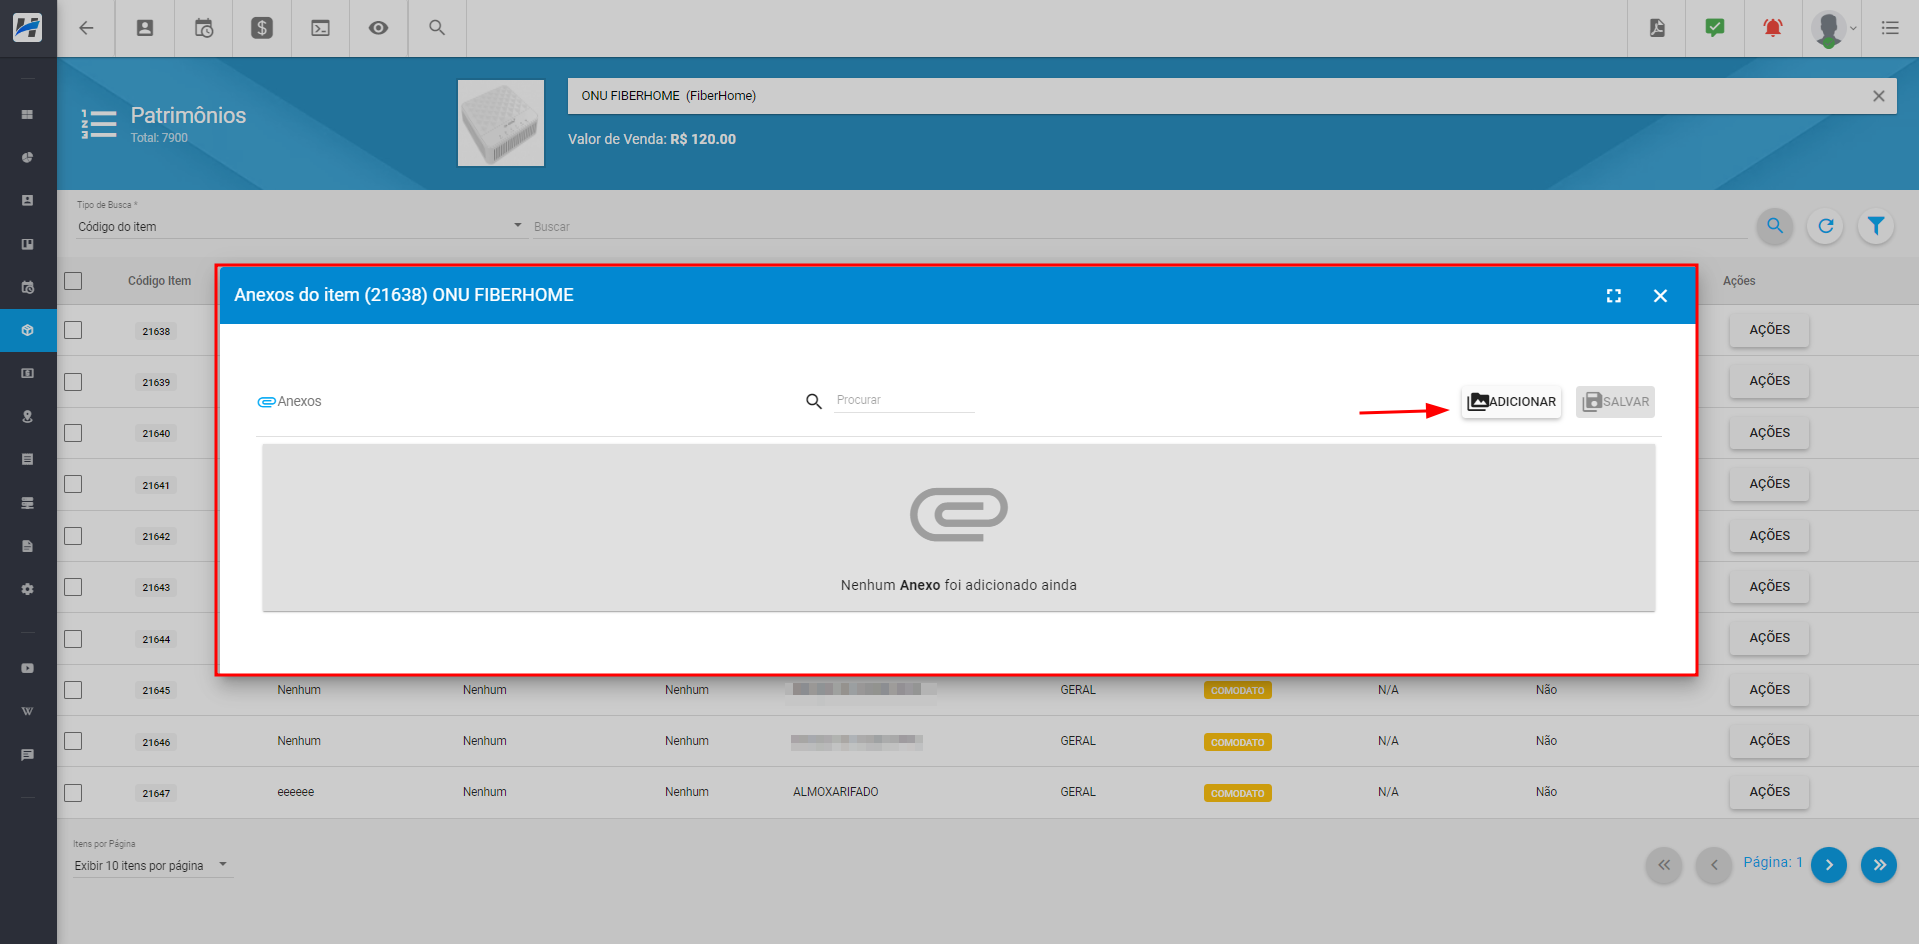Click the round blue search button
Screen dimensions: 1919x944
click(x=1775, y=226)
